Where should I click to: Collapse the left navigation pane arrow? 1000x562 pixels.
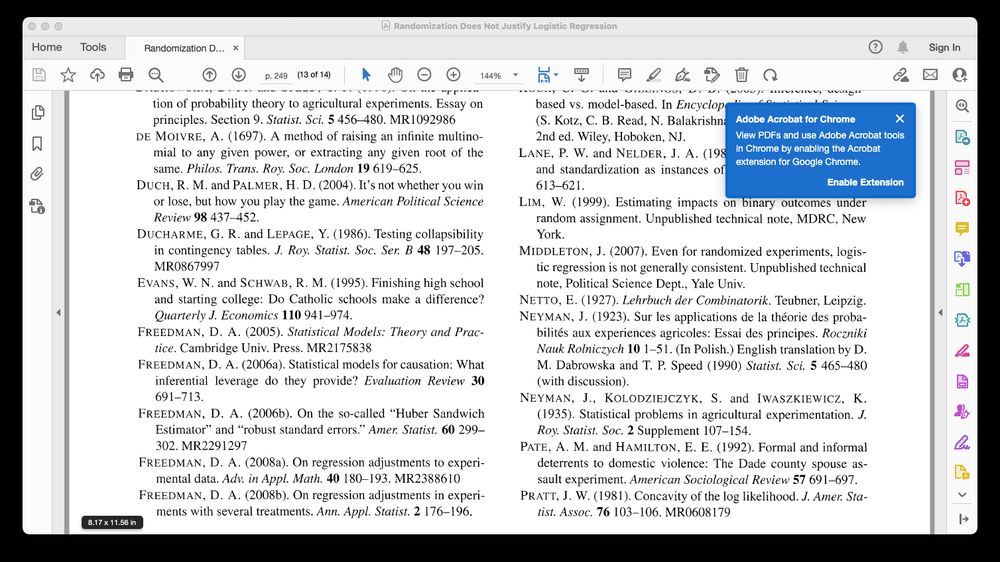pos(59,313)
